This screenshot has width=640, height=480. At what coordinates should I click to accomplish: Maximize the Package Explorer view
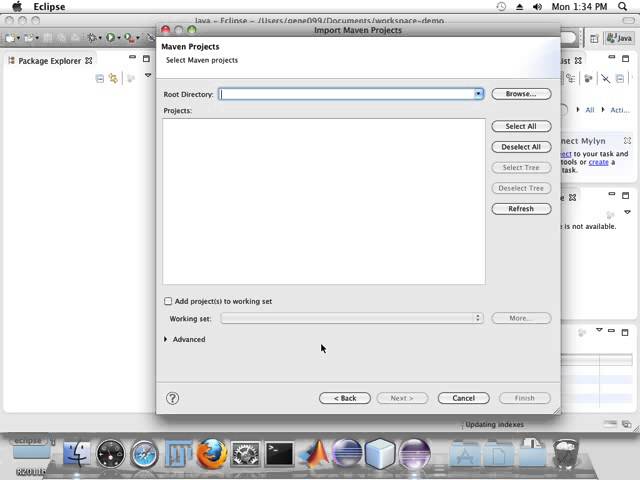coord(146,59)
